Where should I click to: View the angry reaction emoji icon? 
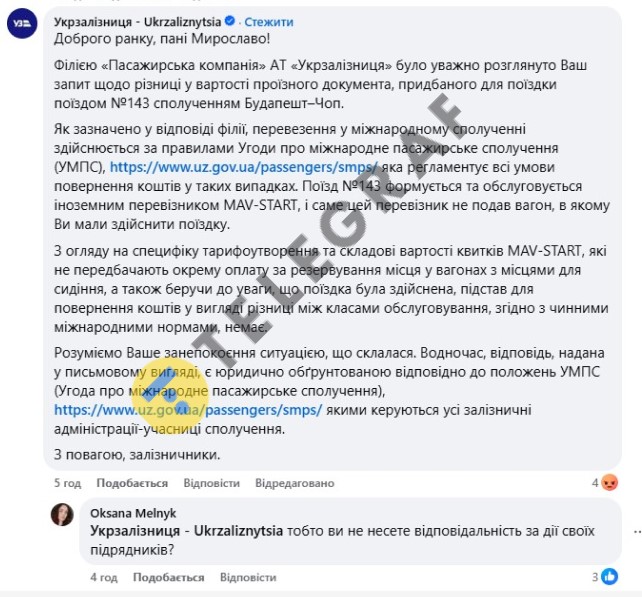610,483
